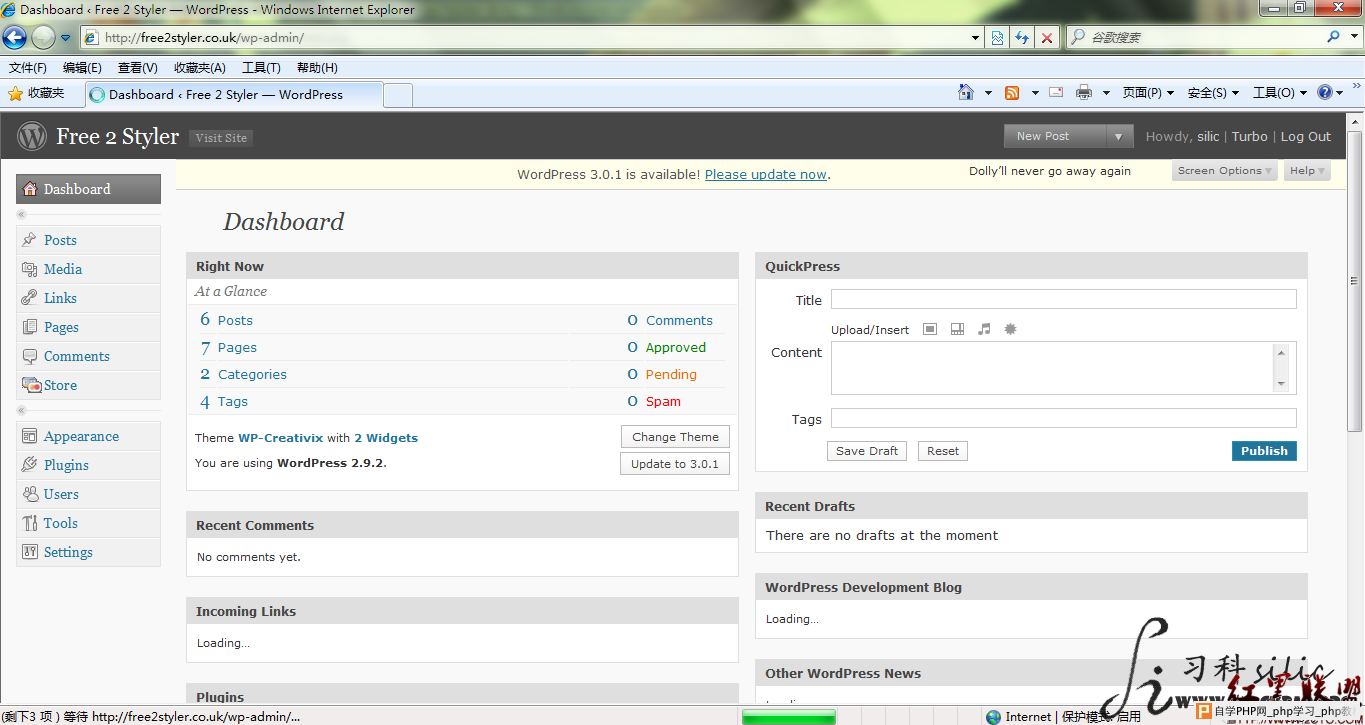Click the search magnifier icon in search box
This screenshot has width=1365, height=725.
tap(1333, 37)
